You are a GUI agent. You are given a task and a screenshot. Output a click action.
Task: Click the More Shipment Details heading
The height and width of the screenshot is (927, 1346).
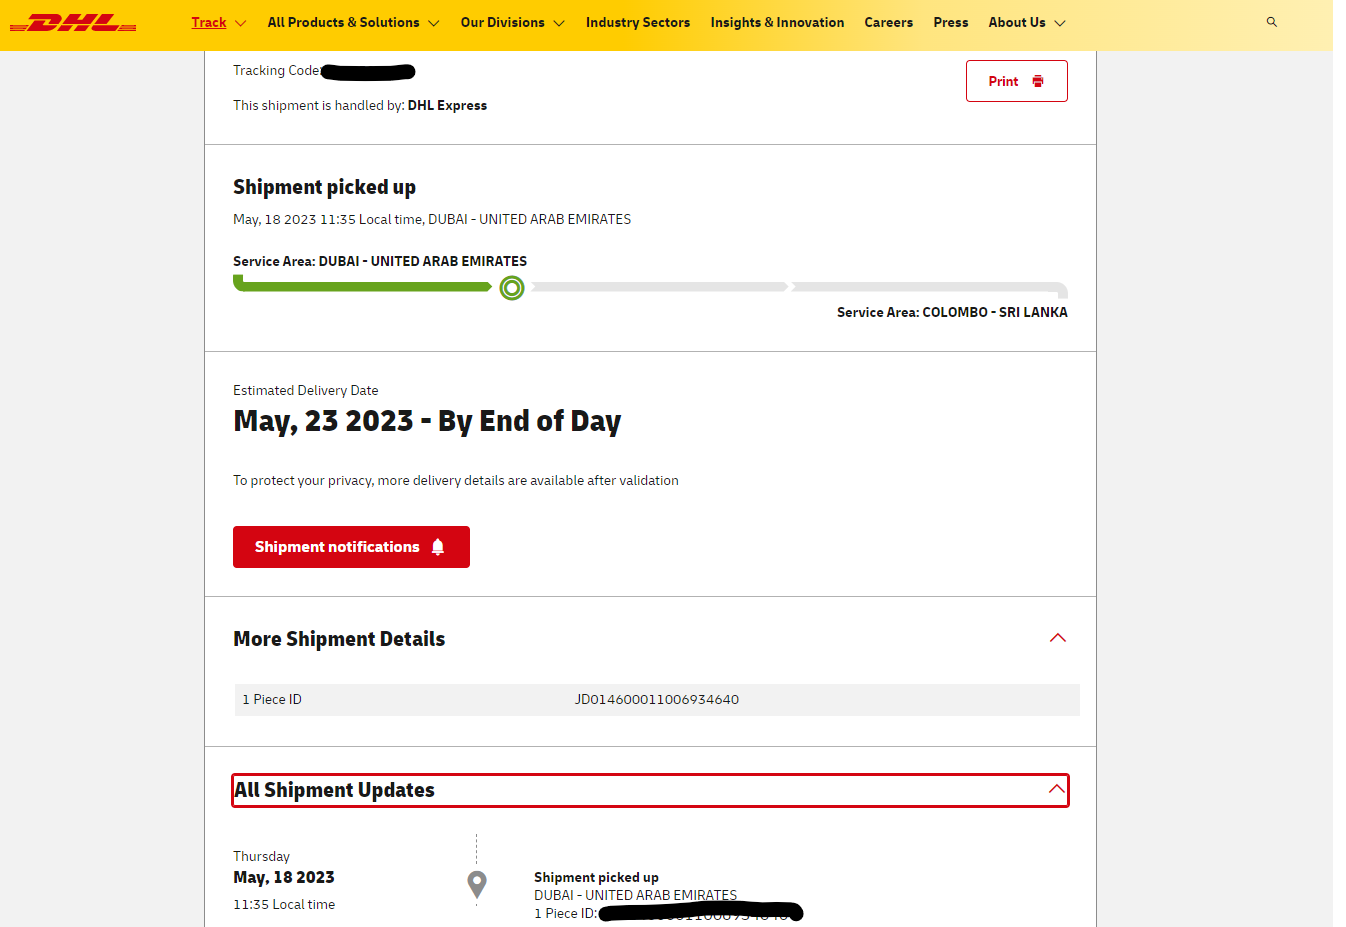click(x=339, y=639)
